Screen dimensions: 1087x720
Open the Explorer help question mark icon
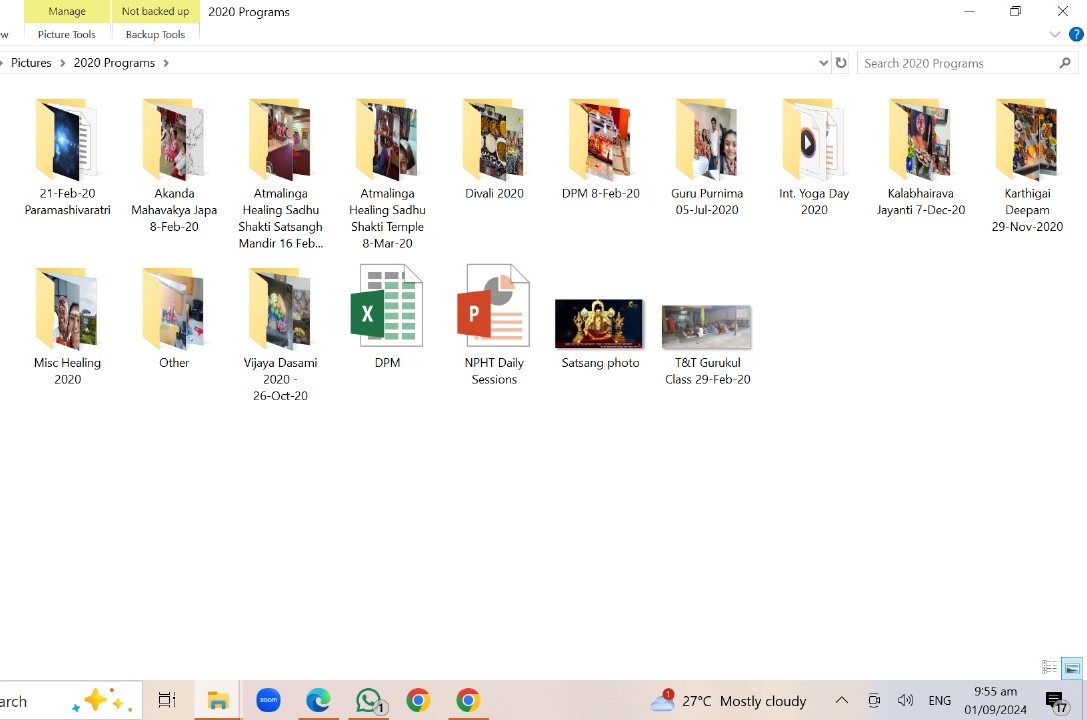[1076, 34]
